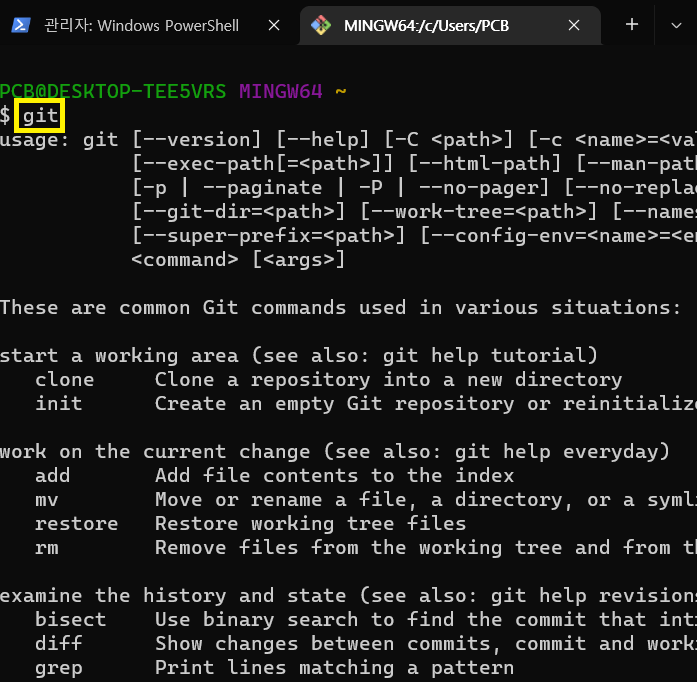This screenshot has height=682, width=697.
Task: Click the 'init' command name
Action: click(x=59, y=404)
